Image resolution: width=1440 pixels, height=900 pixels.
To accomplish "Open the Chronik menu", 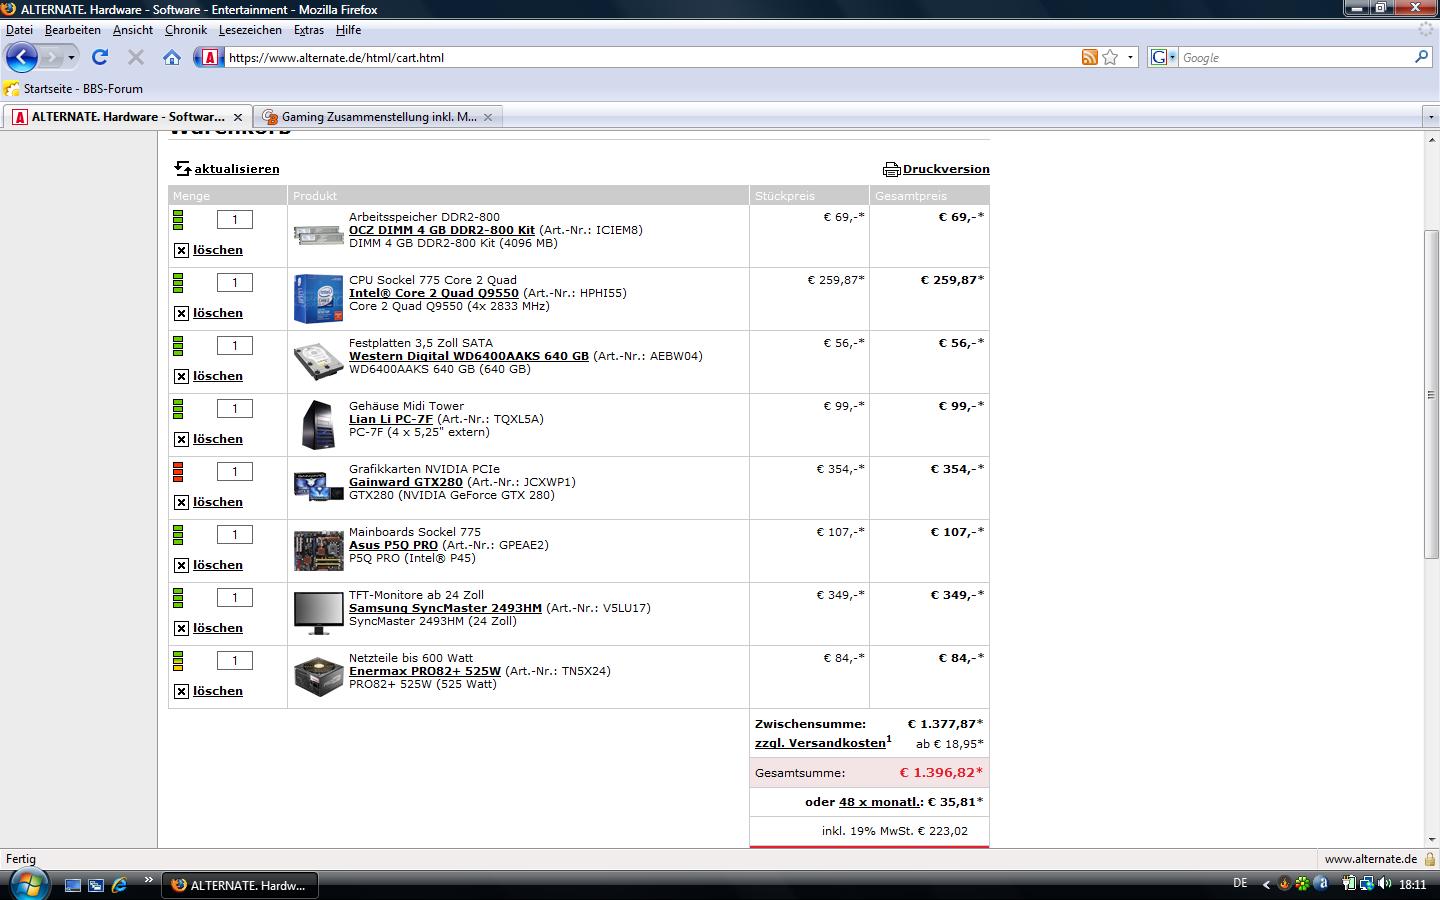I will [x=186, y=30].
